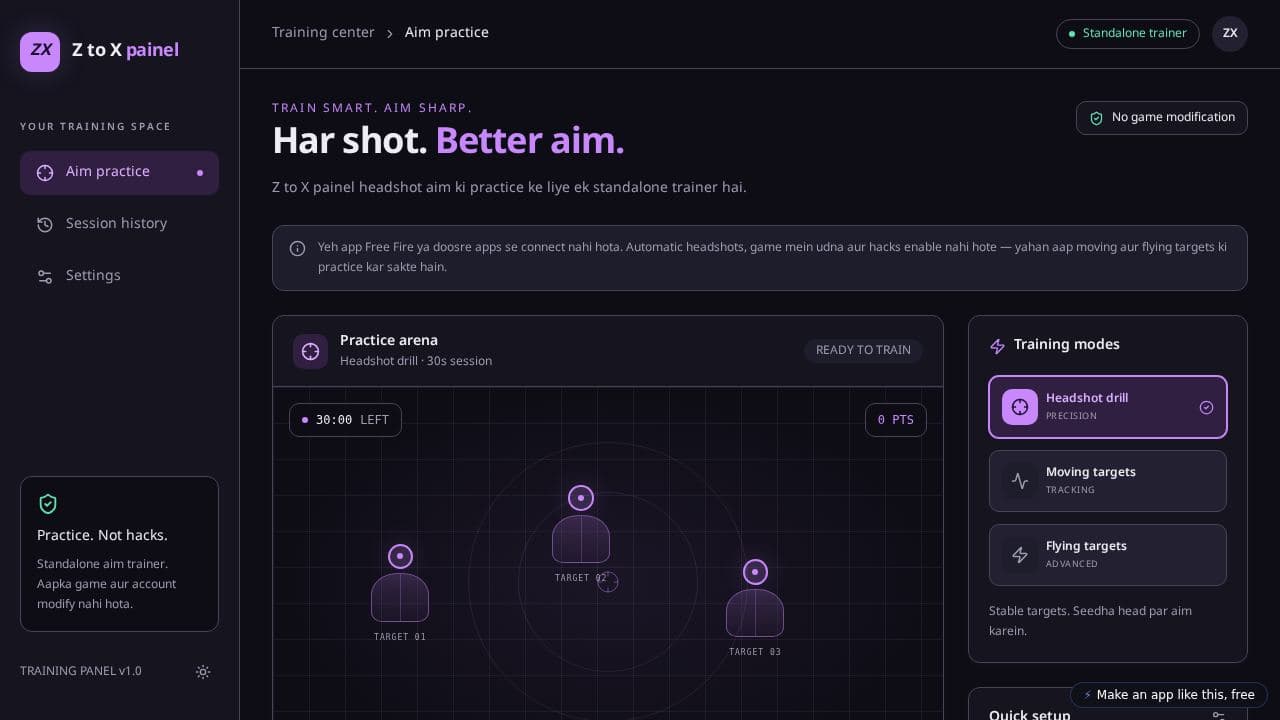Viewport: 1280px width, 720px height.
Task: Click the small crosshair reticle in arena
Action: [x=608, y=582]
